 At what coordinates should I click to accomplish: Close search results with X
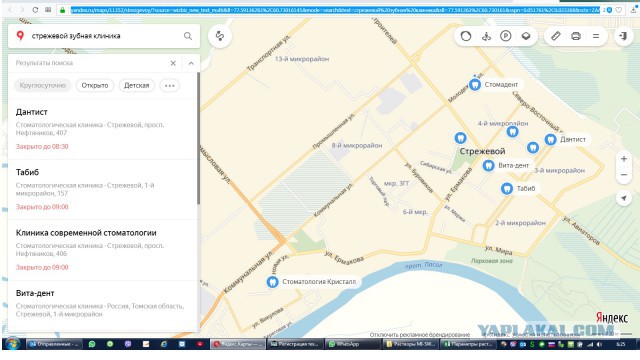point(173,63)
